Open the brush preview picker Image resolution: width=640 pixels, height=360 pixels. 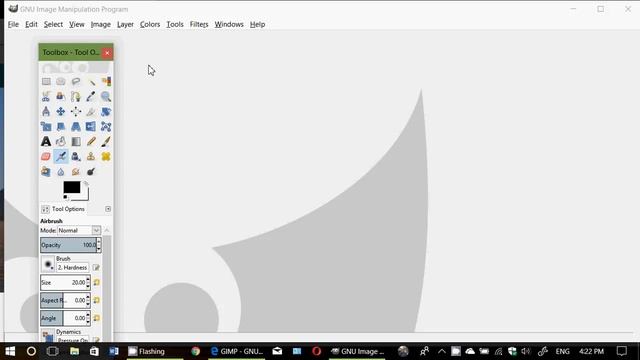pyautogui.click(x=48, y=264)
